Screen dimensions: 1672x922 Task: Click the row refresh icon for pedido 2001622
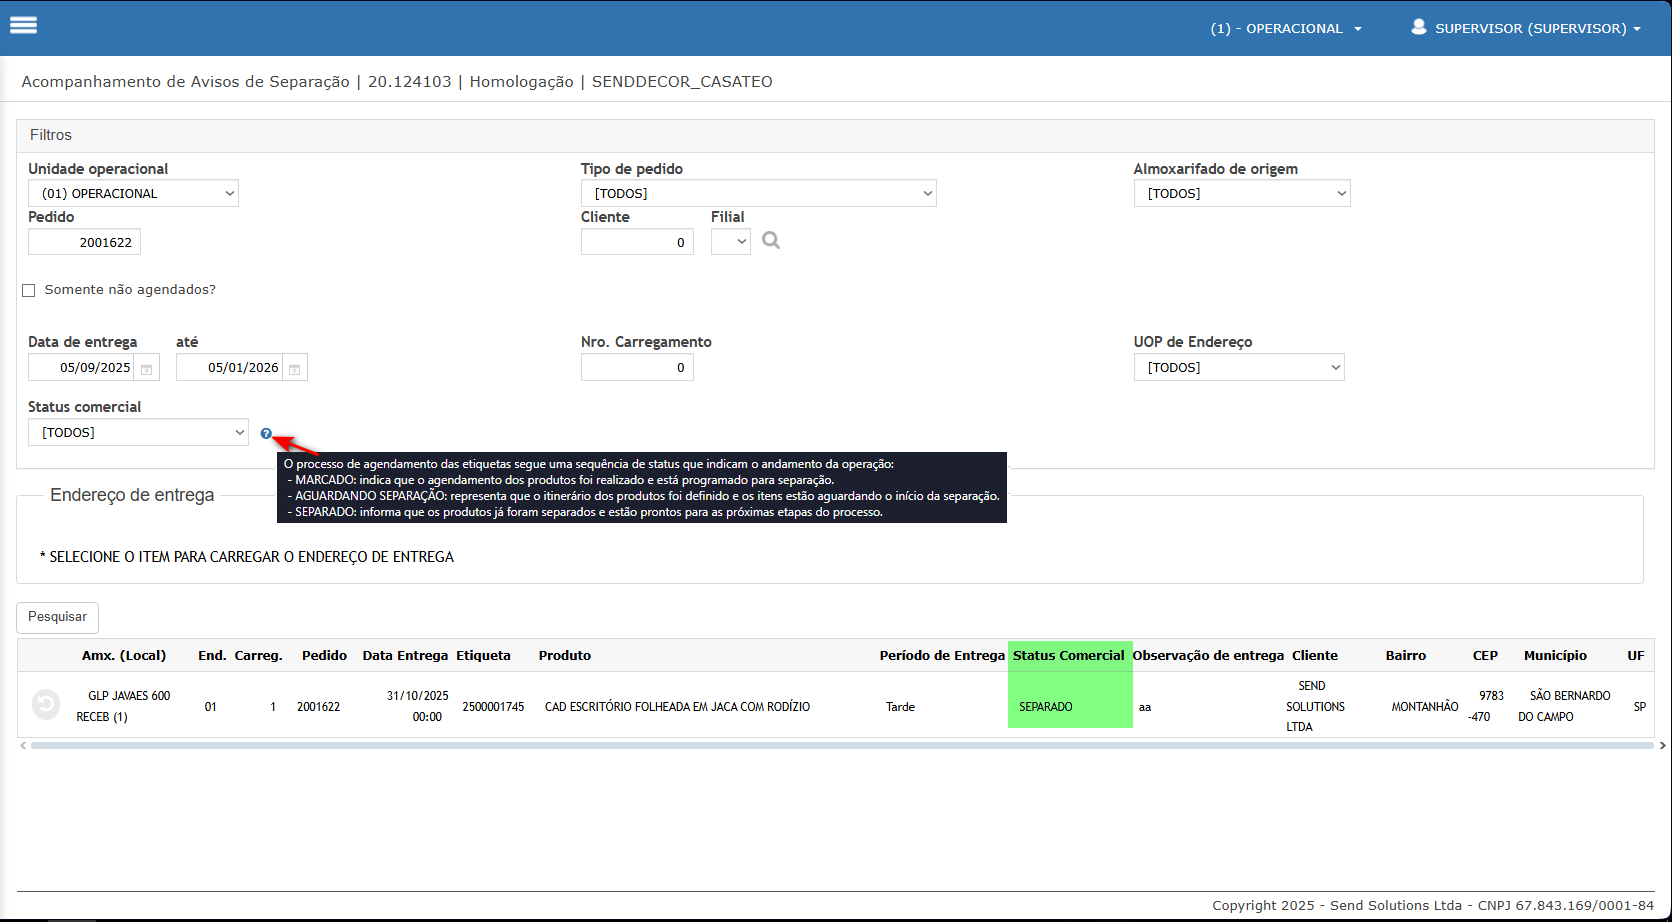(x=46, y=705)
